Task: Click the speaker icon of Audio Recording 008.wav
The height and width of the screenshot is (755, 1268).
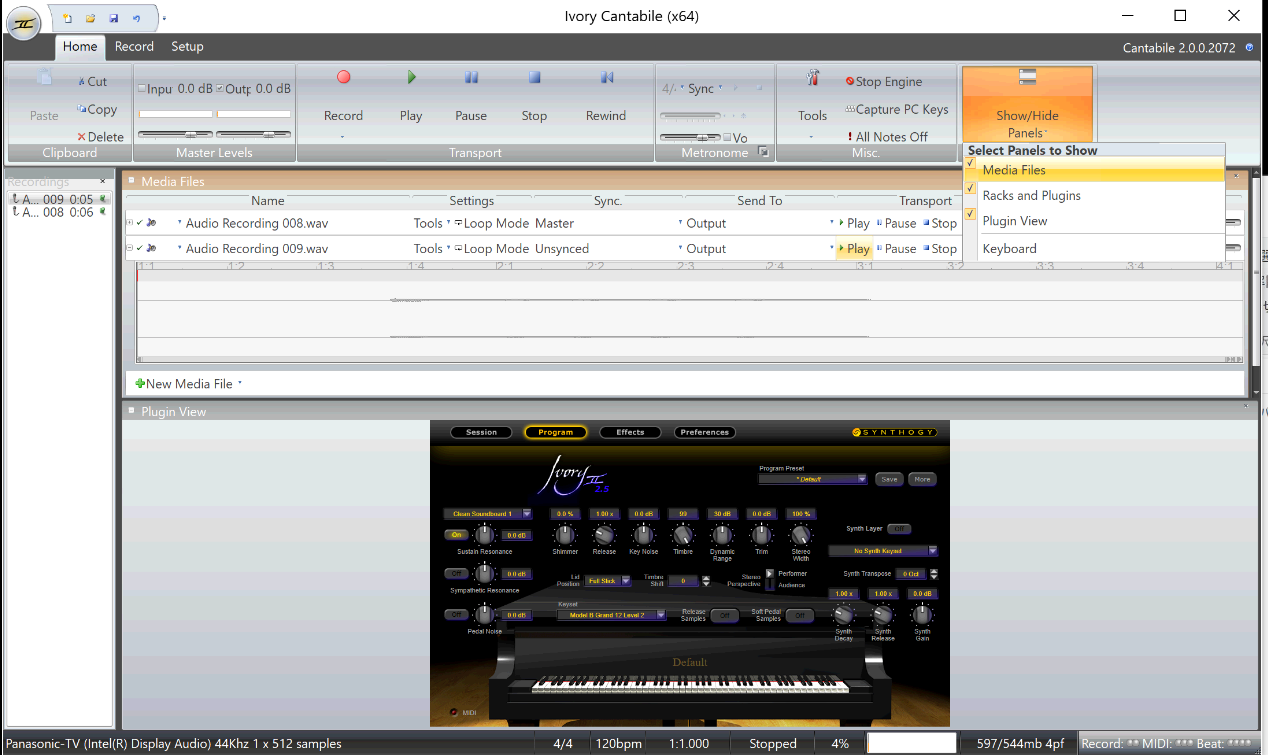Action: click(x=151, y=223)
